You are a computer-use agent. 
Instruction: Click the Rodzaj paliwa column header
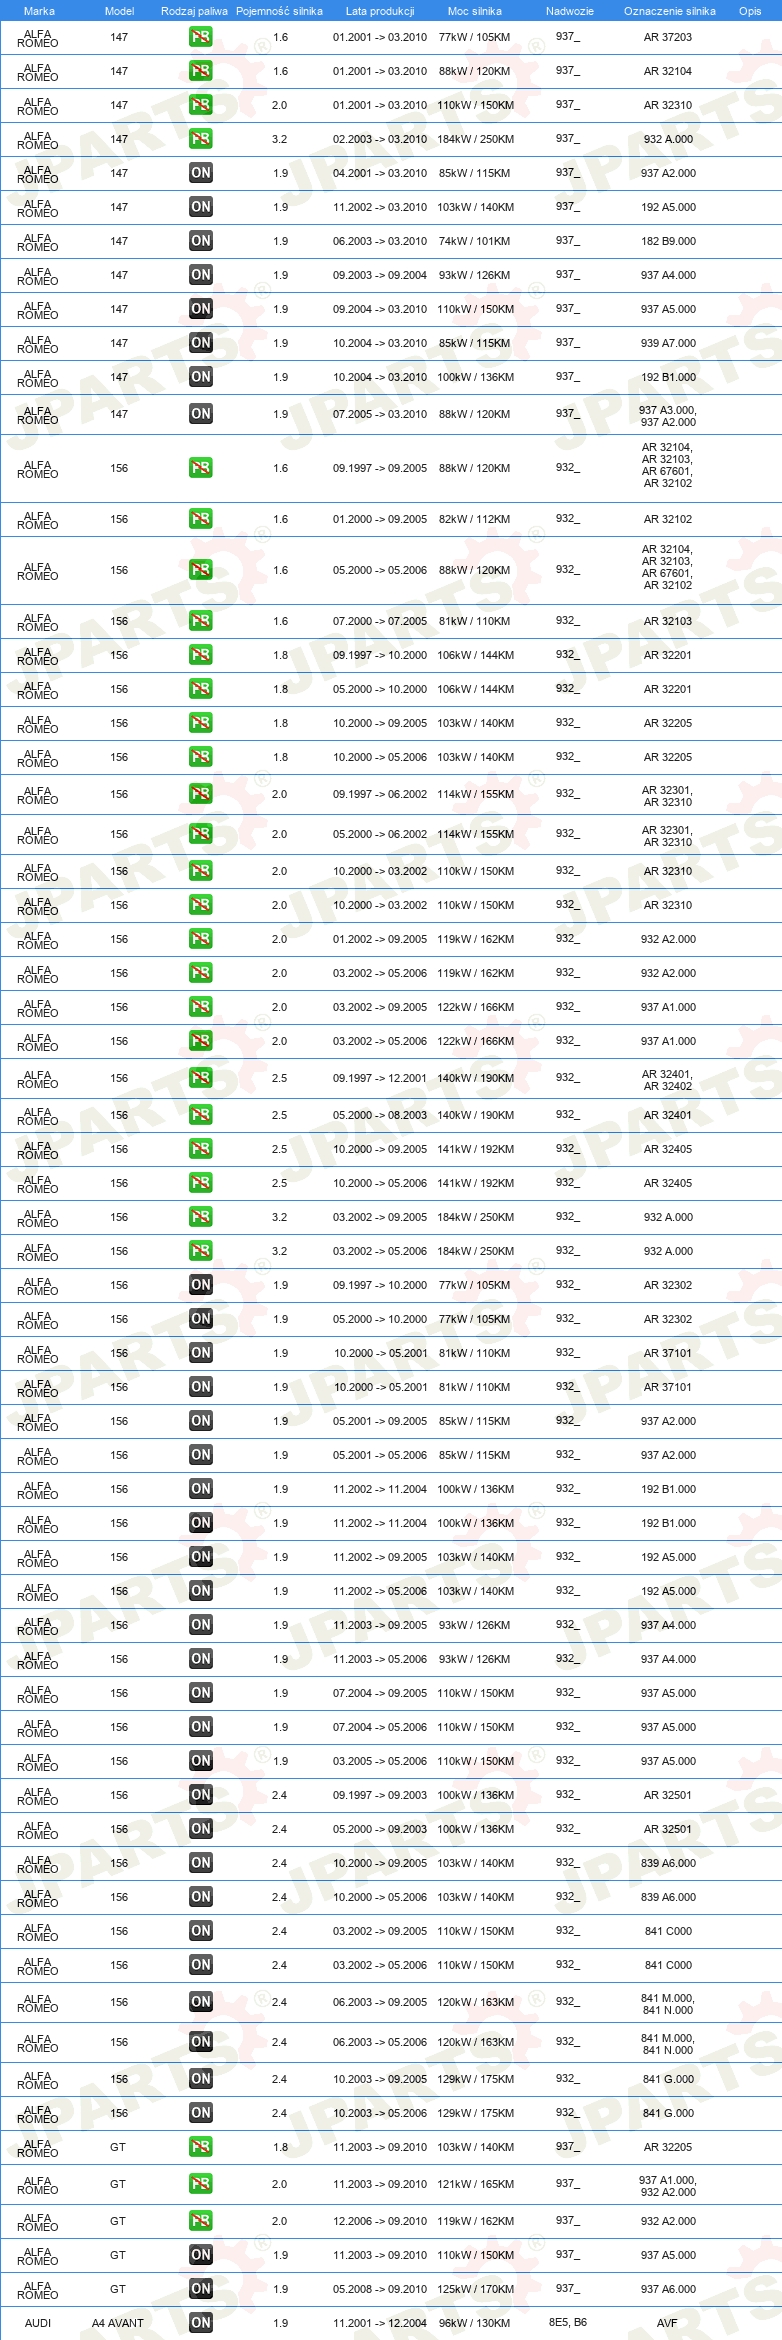194,11
